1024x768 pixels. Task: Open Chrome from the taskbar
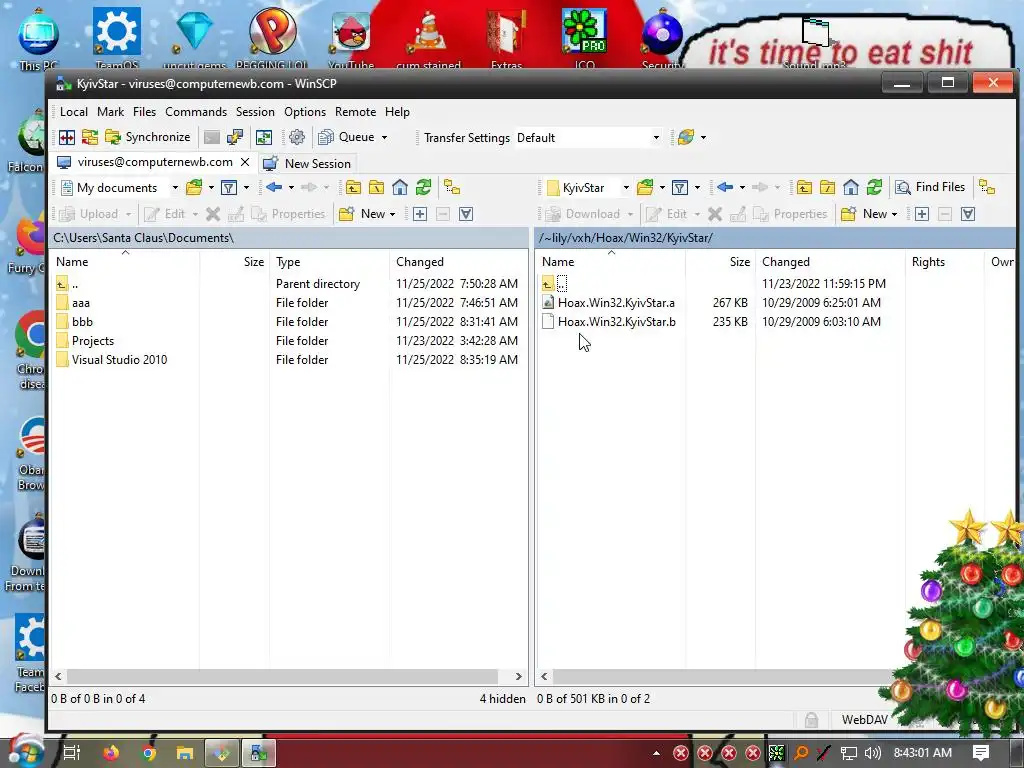point(148,753)
